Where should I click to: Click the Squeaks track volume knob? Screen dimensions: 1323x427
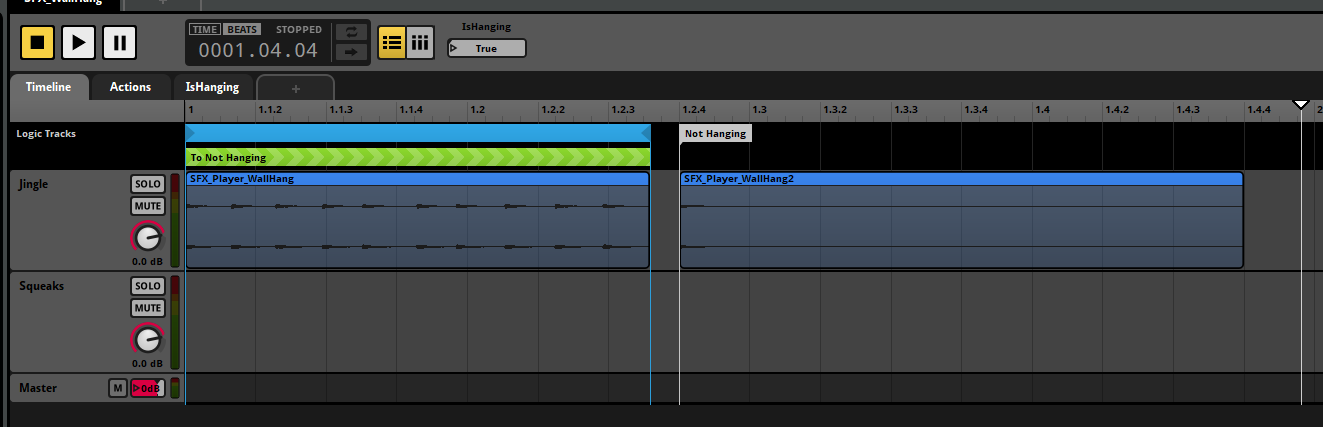pyautogui.click(x=147, y=339)
